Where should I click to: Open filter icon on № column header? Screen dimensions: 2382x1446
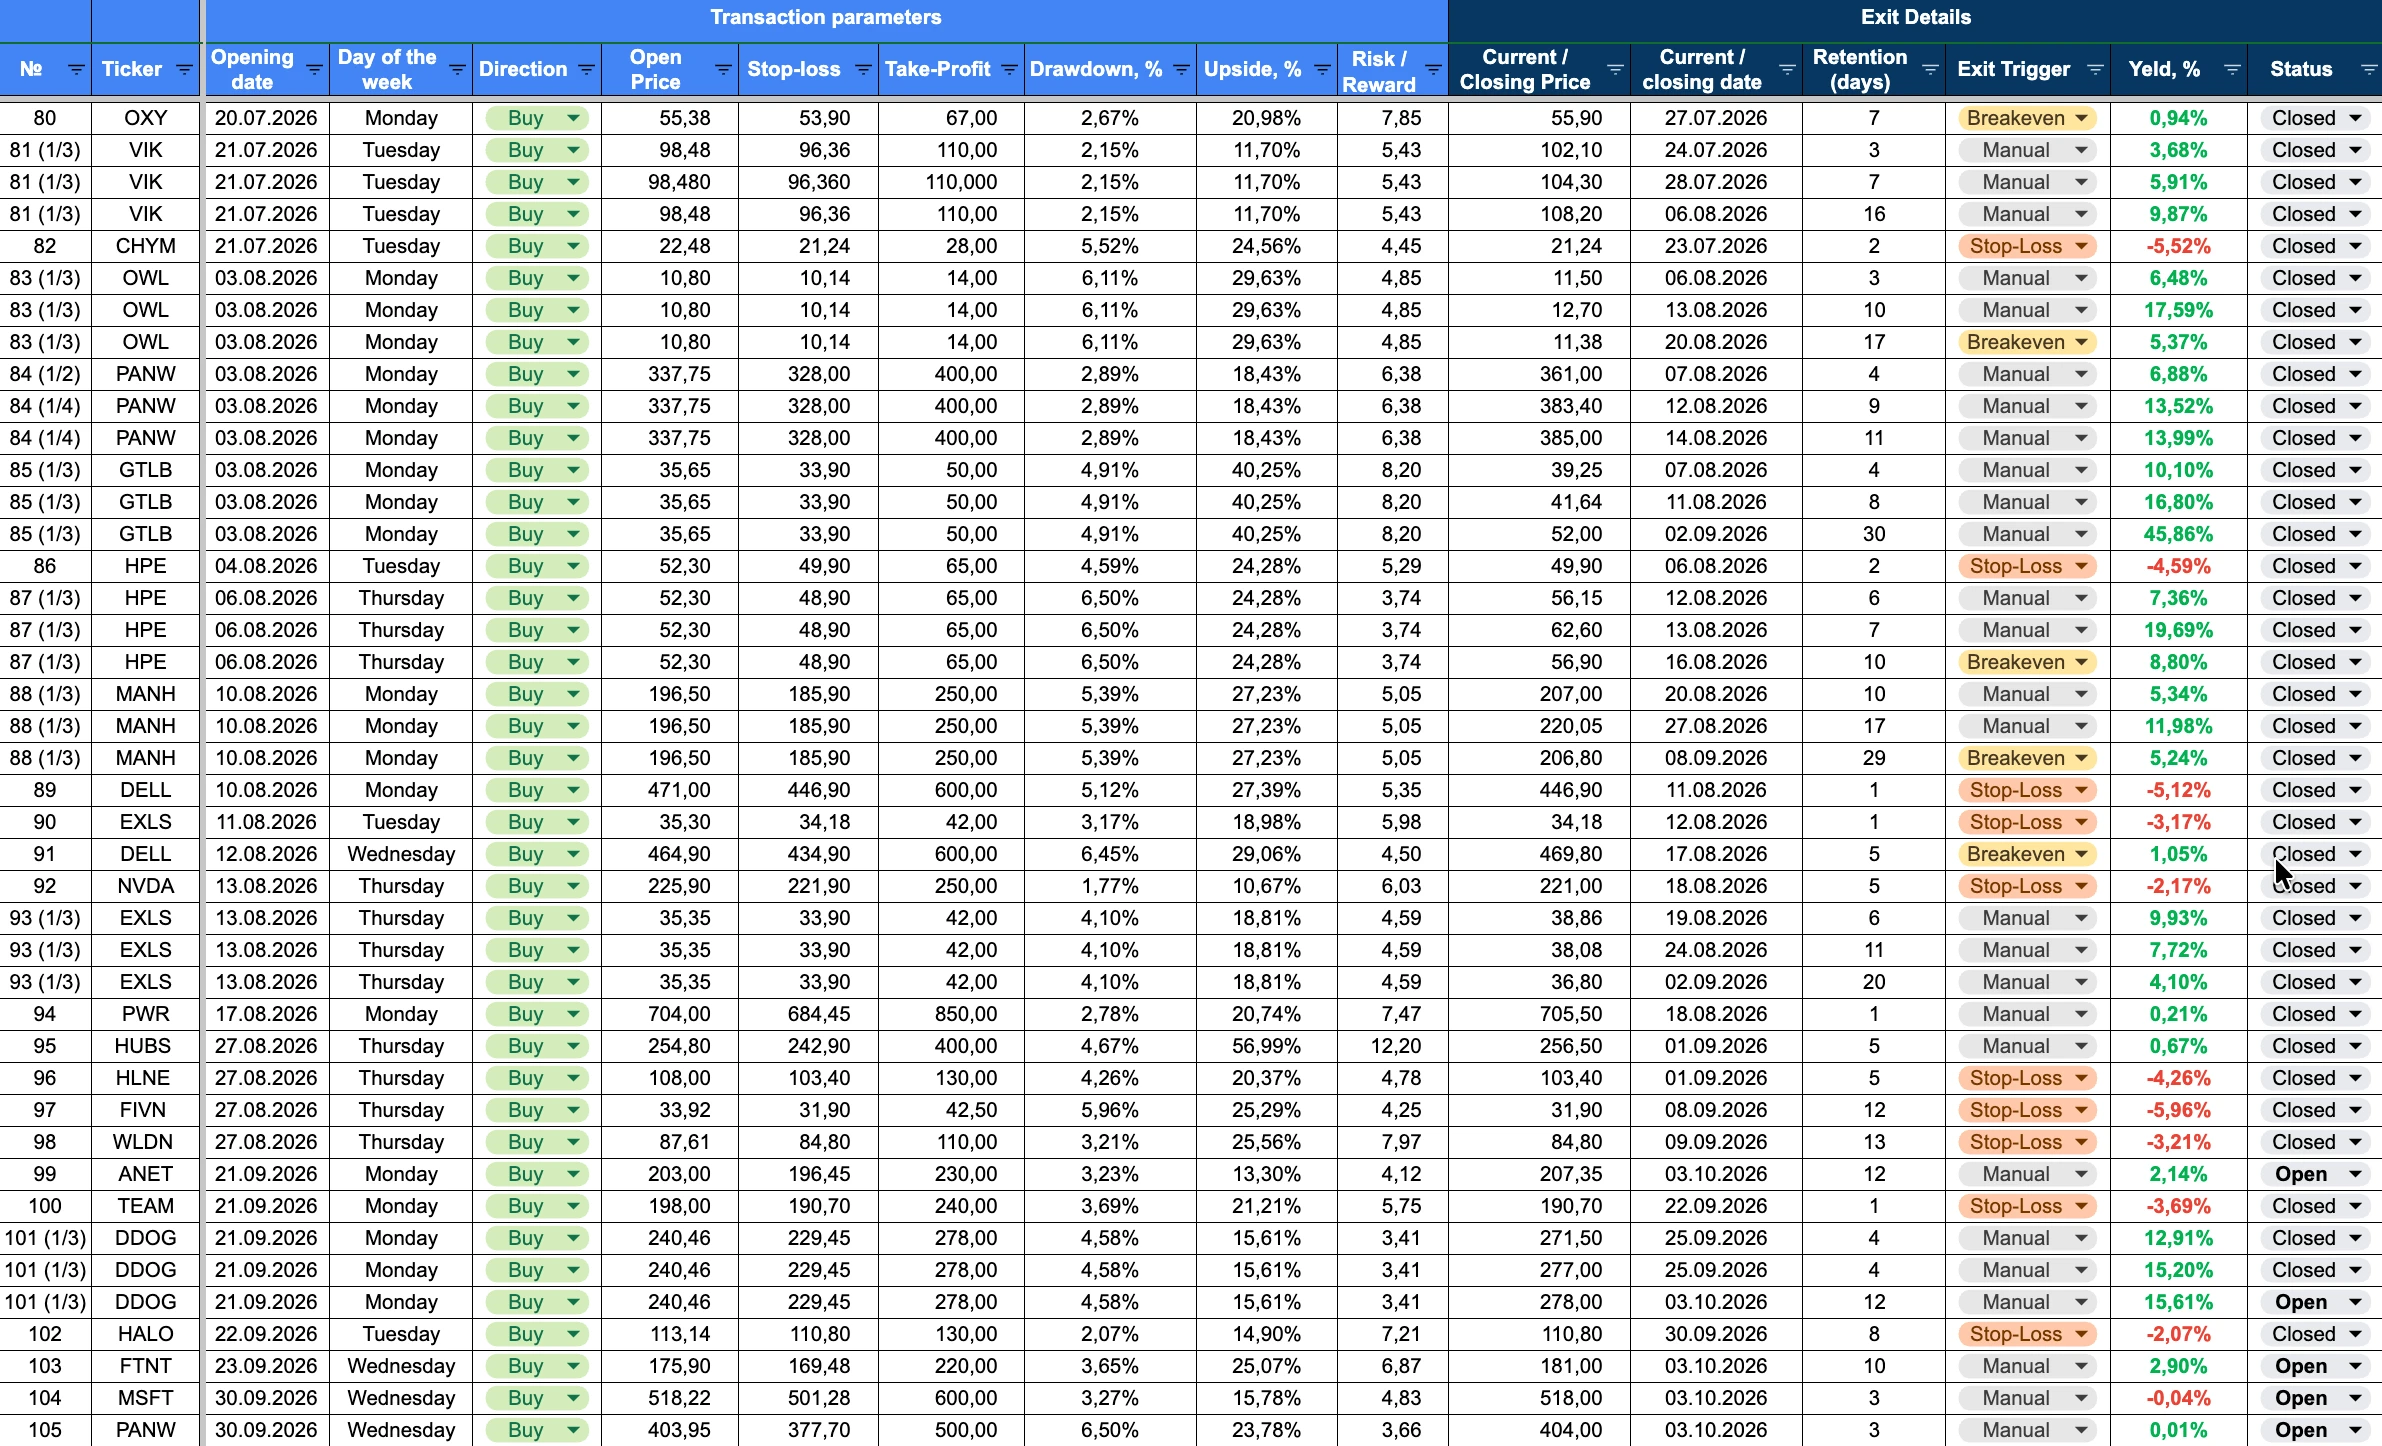pos(76,70)
